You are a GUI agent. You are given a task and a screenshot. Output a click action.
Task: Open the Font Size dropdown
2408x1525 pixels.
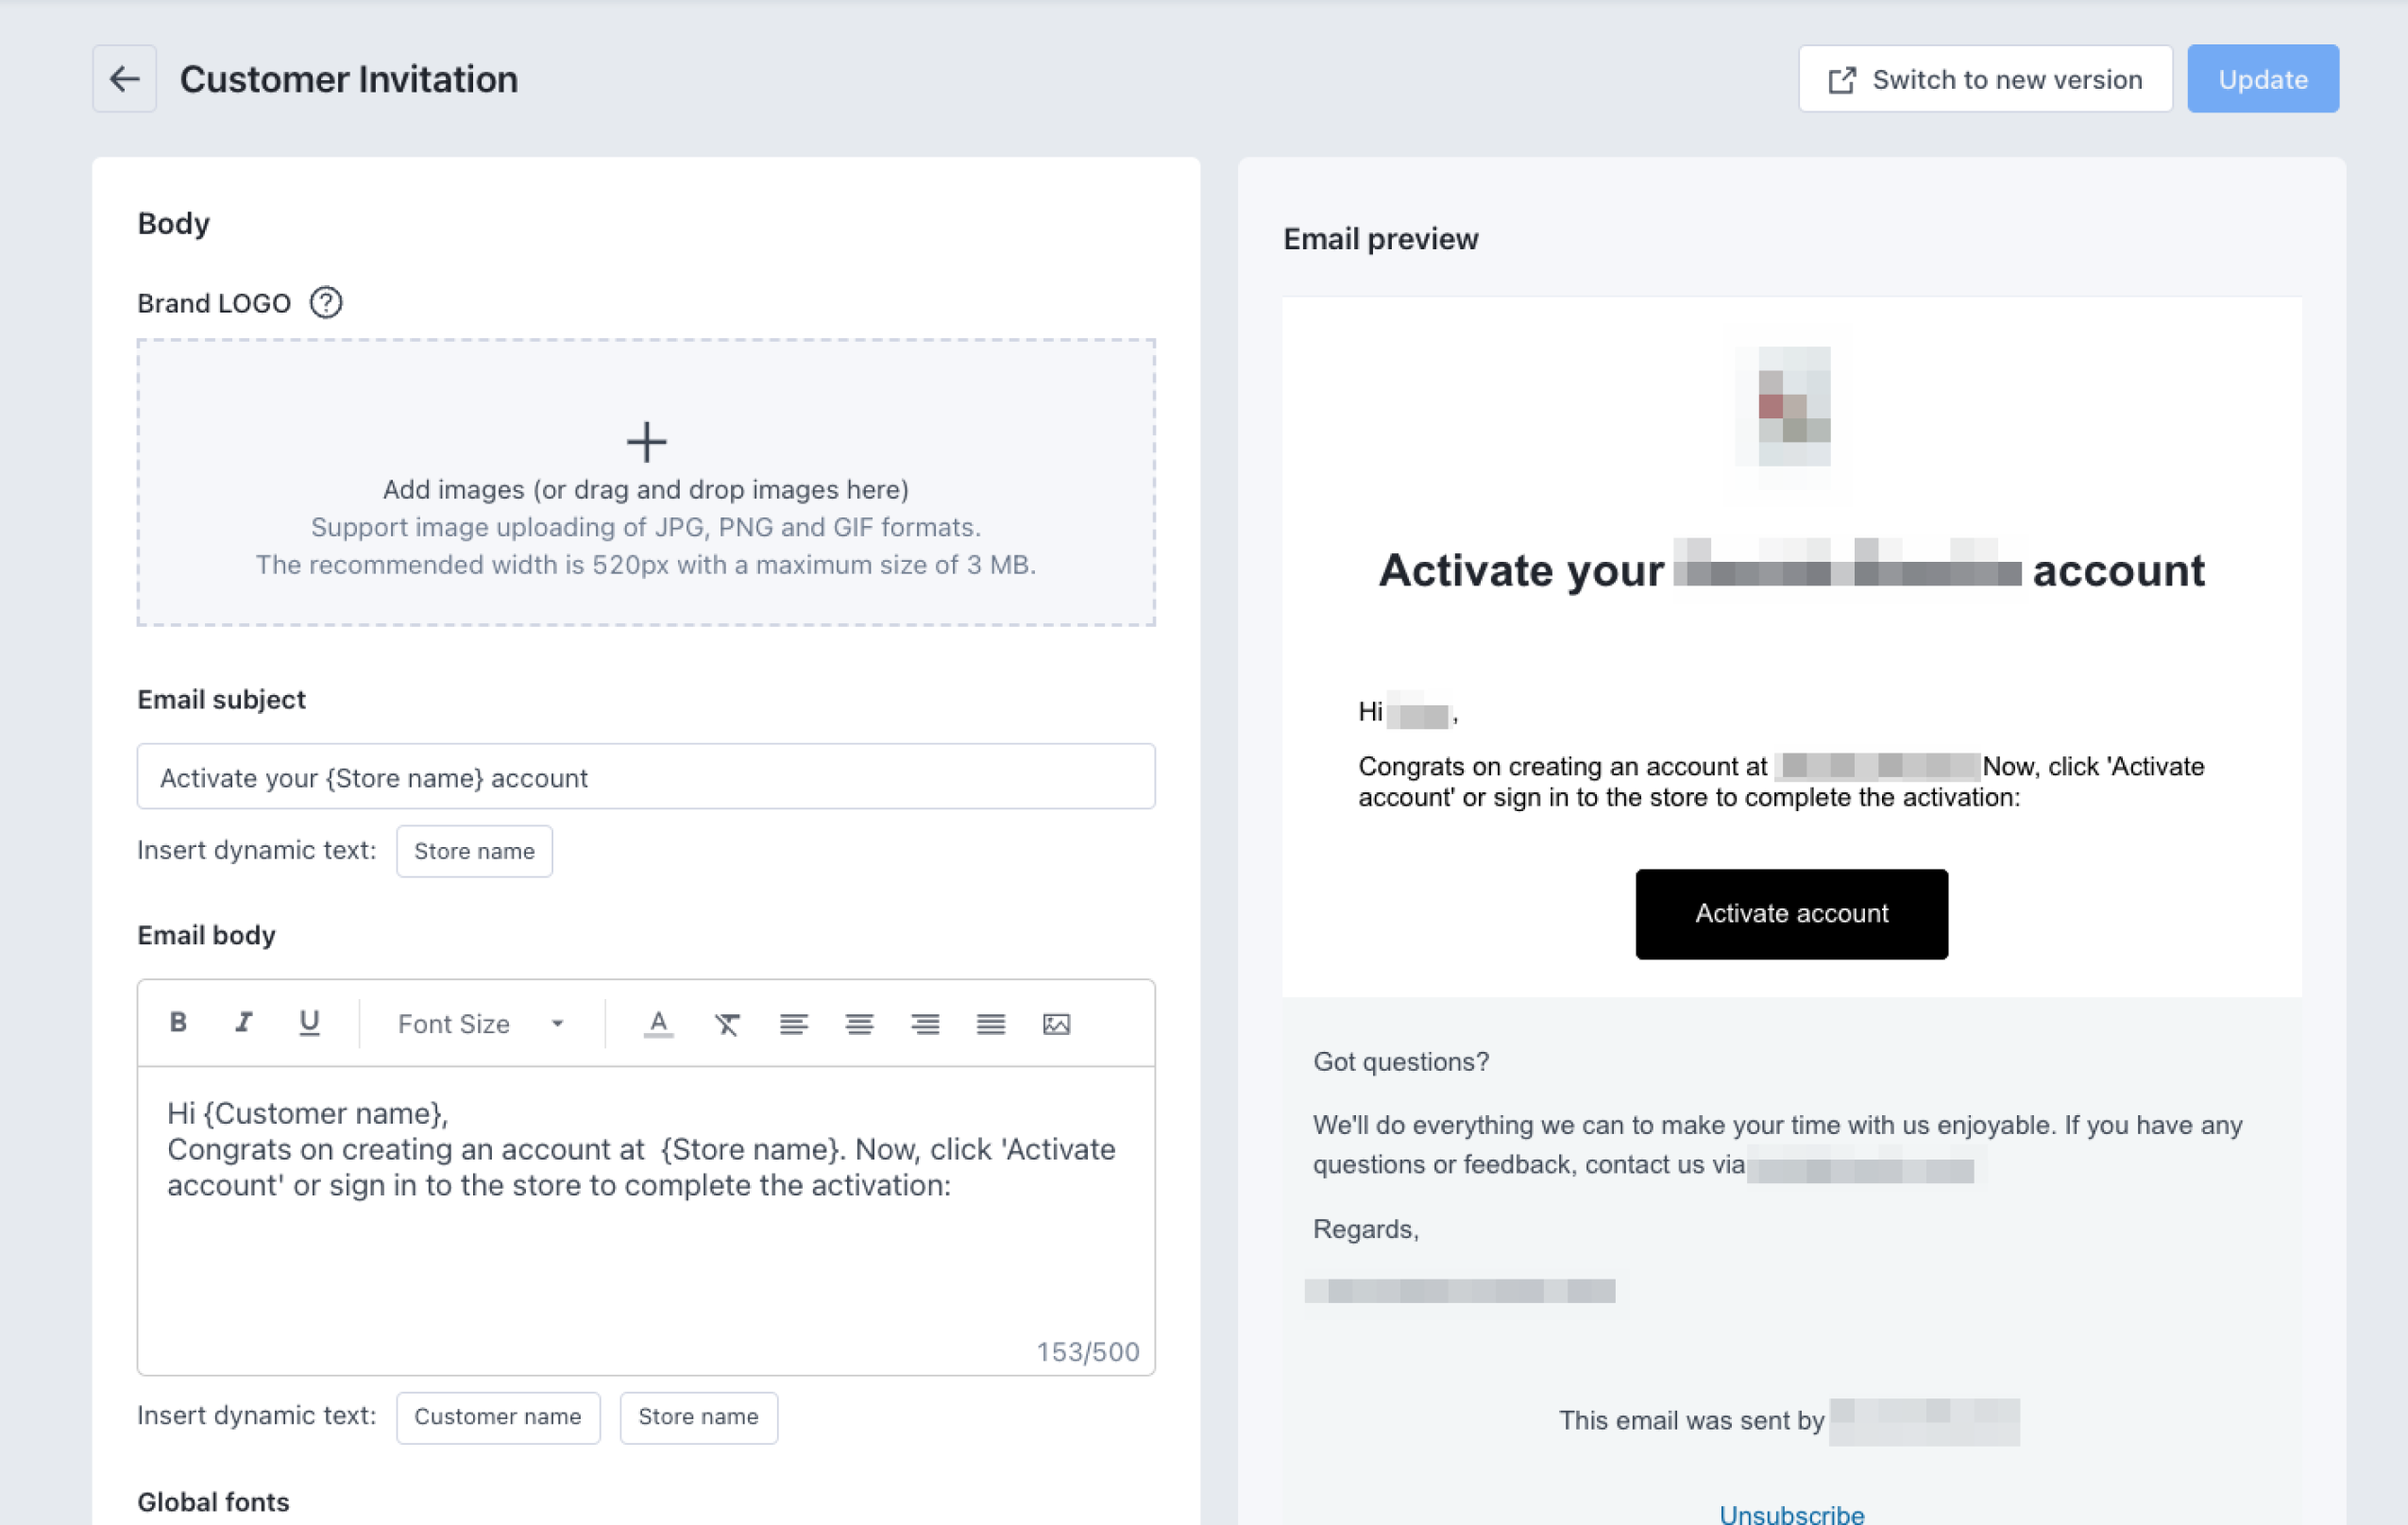(x=482, y=1023)
